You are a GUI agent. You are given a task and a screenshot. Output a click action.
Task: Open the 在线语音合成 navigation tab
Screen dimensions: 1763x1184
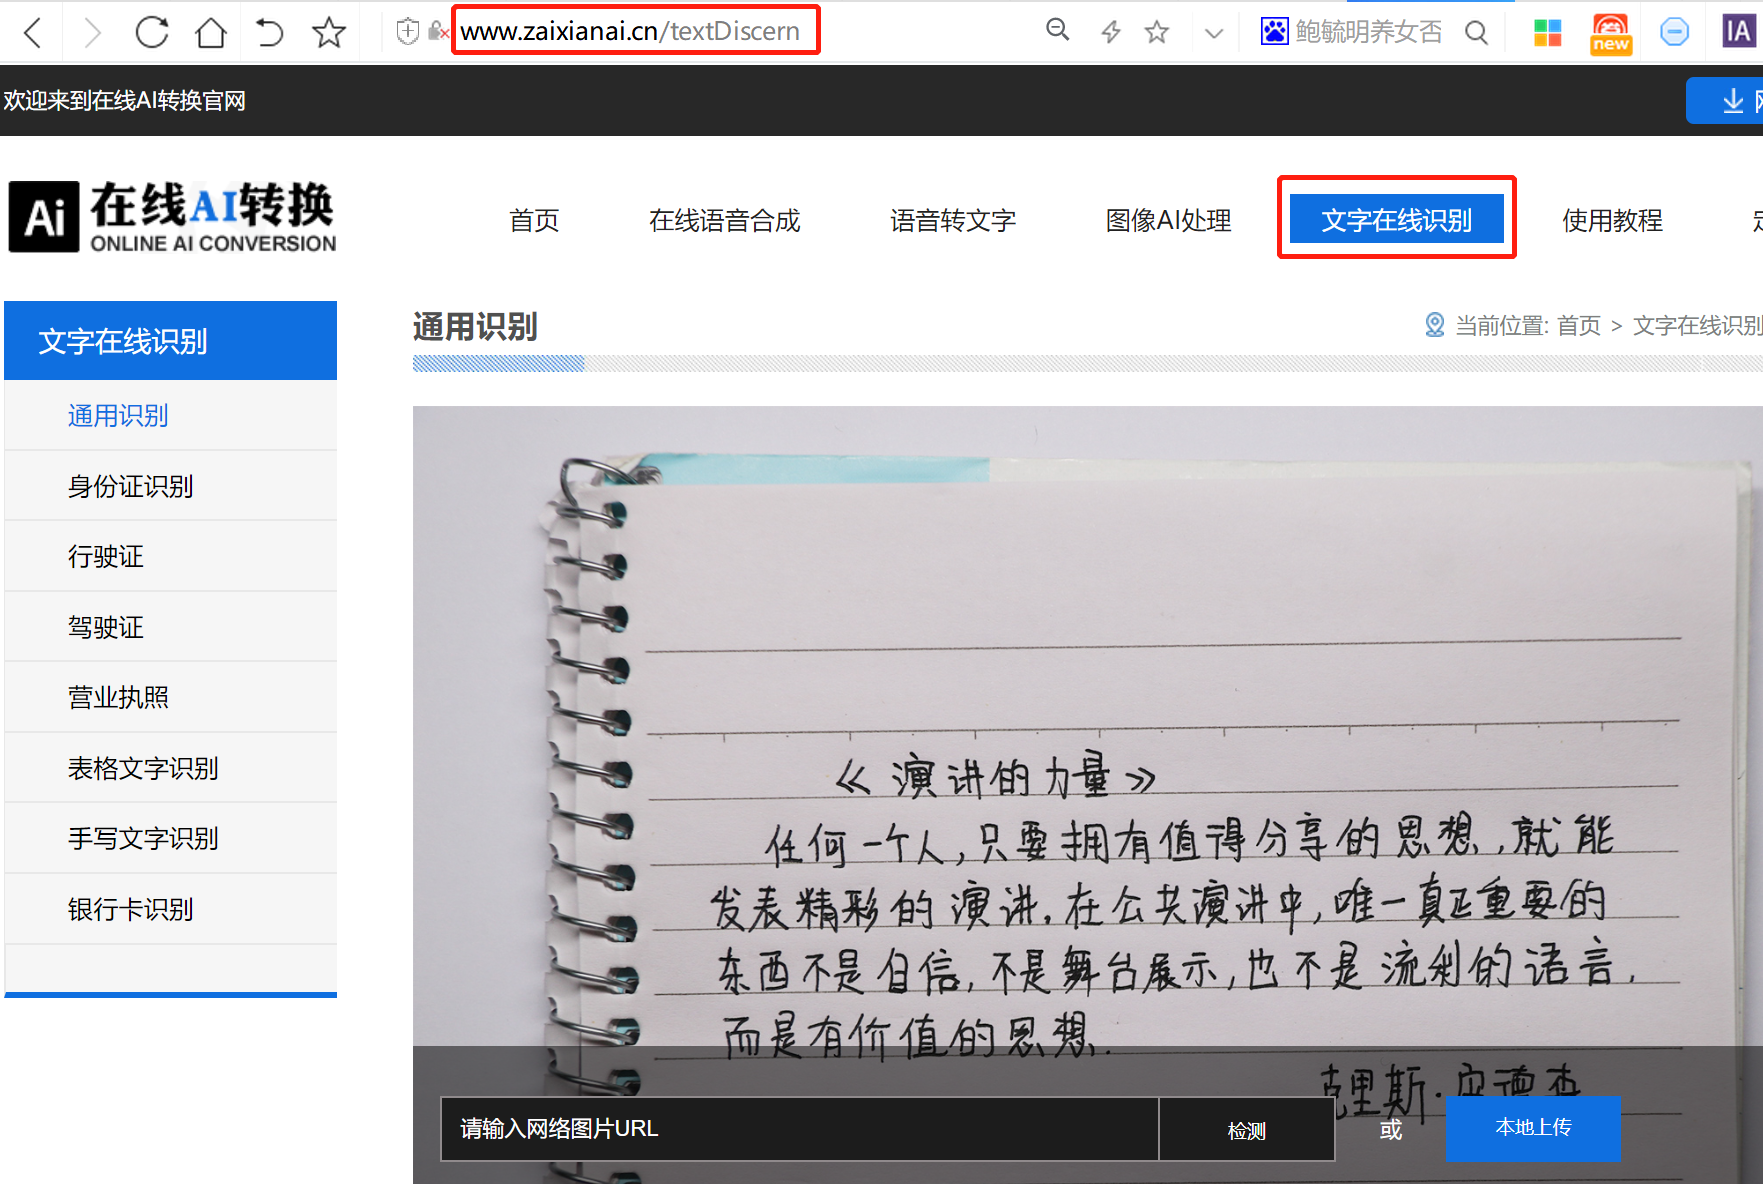pyautogui.click(x=725, y=220)
